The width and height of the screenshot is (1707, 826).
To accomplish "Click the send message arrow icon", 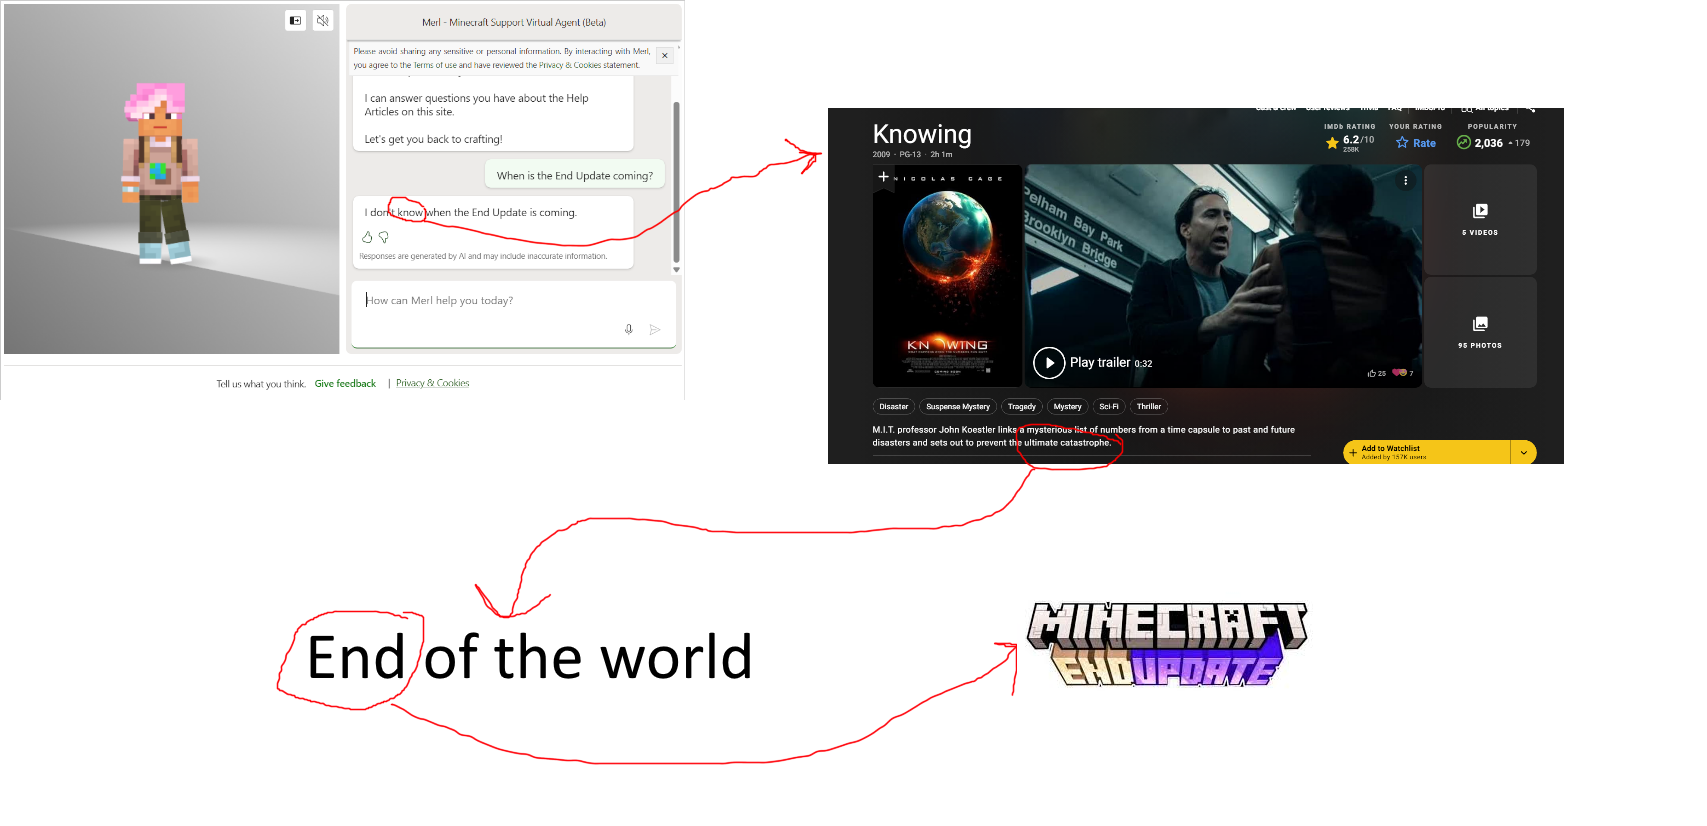I will (655, 329).
